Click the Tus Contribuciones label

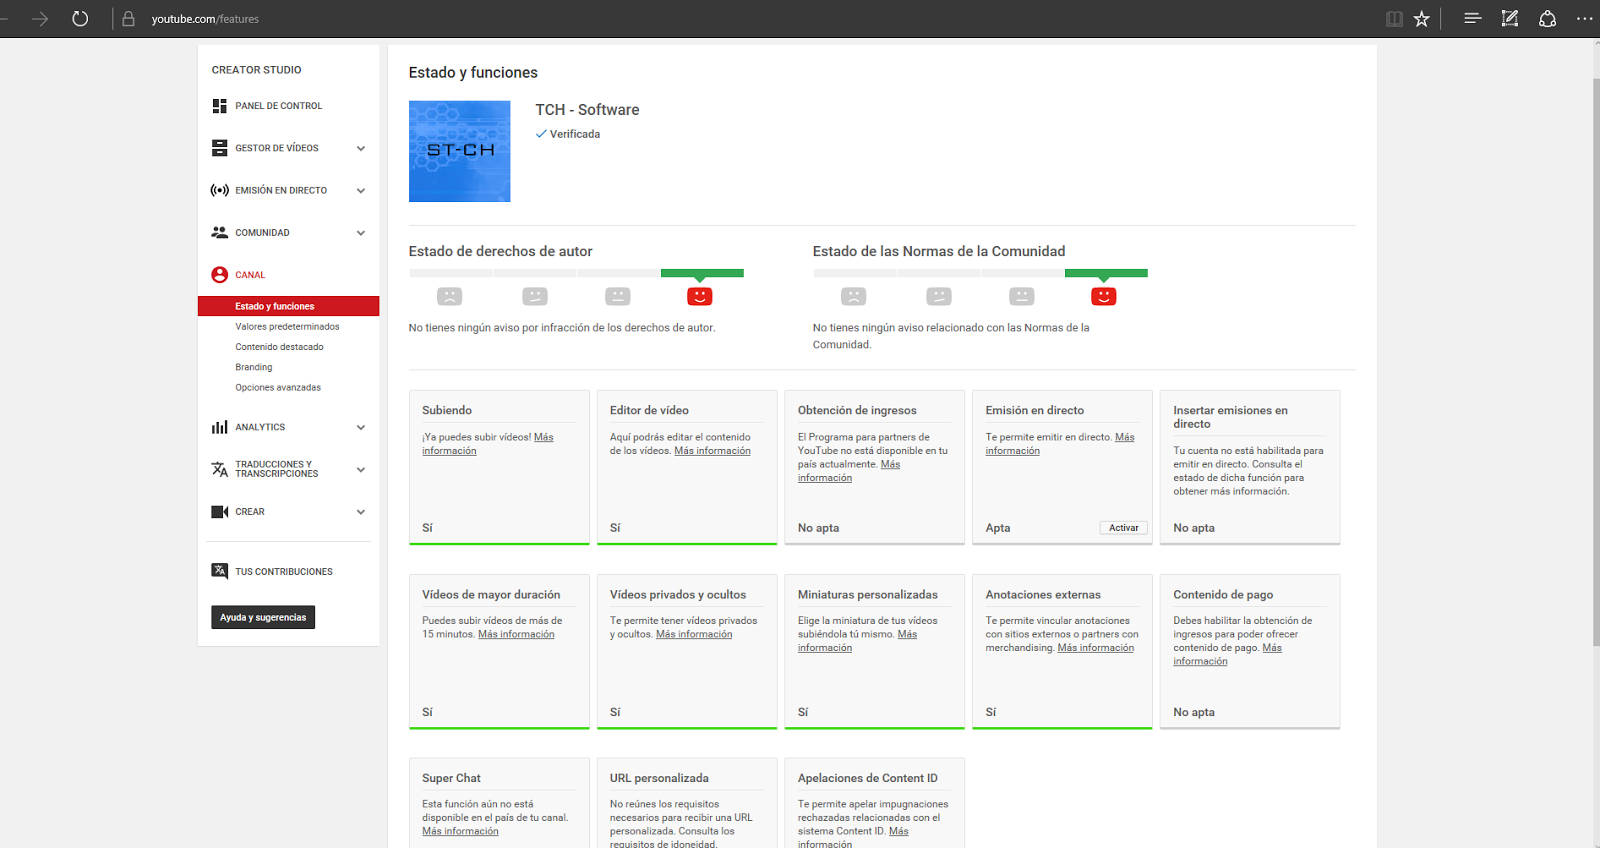point(284,572)
